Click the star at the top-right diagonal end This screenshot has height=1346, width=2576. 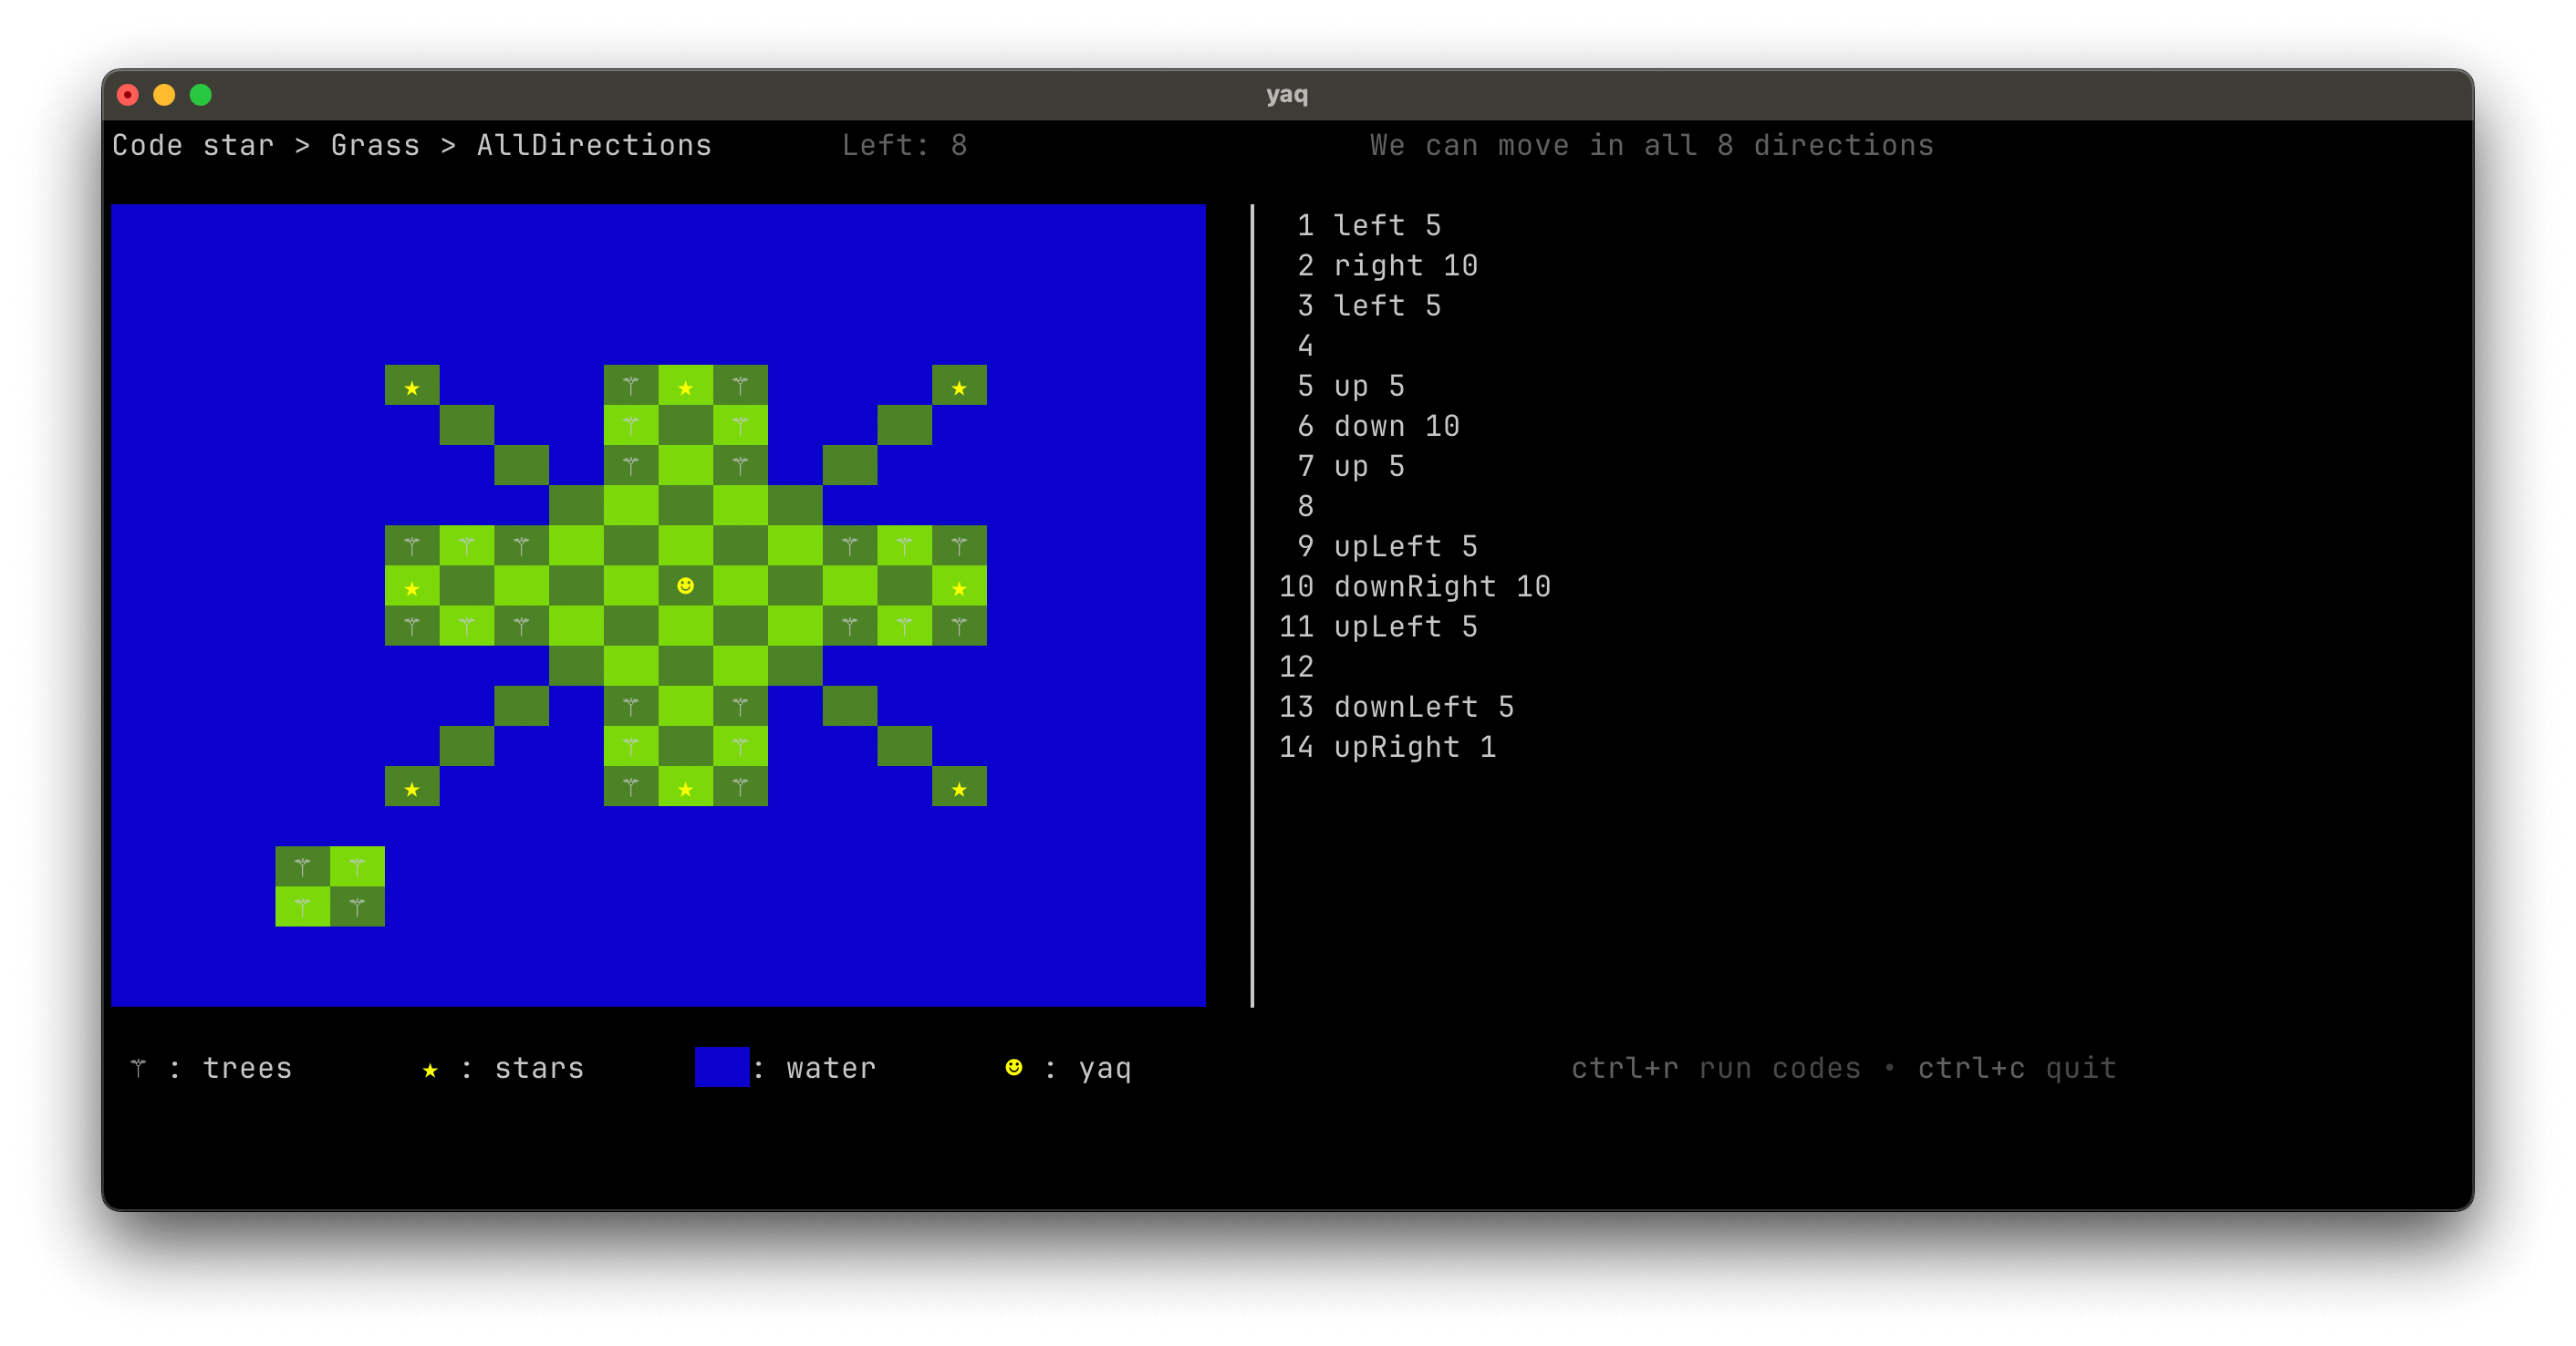pyautogui.click(x=959, y=388)
